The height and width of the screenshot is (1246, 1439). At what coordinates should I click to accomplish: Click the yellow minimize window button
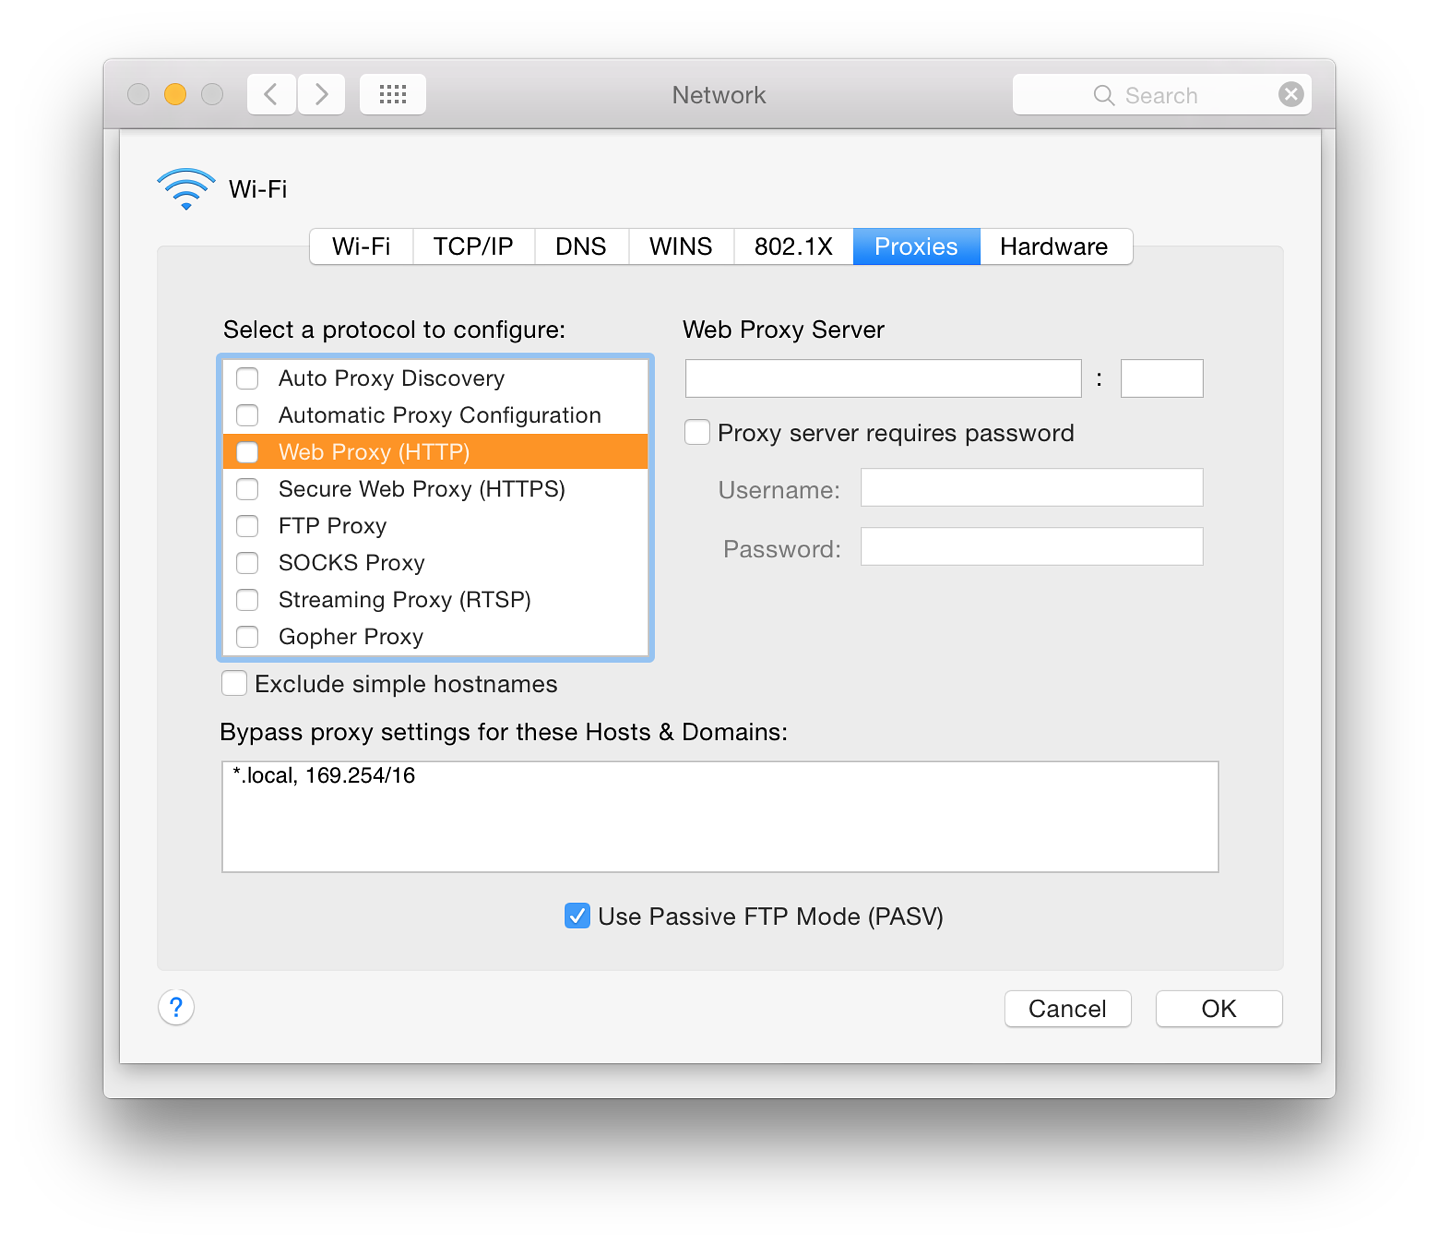coord(175,94)
